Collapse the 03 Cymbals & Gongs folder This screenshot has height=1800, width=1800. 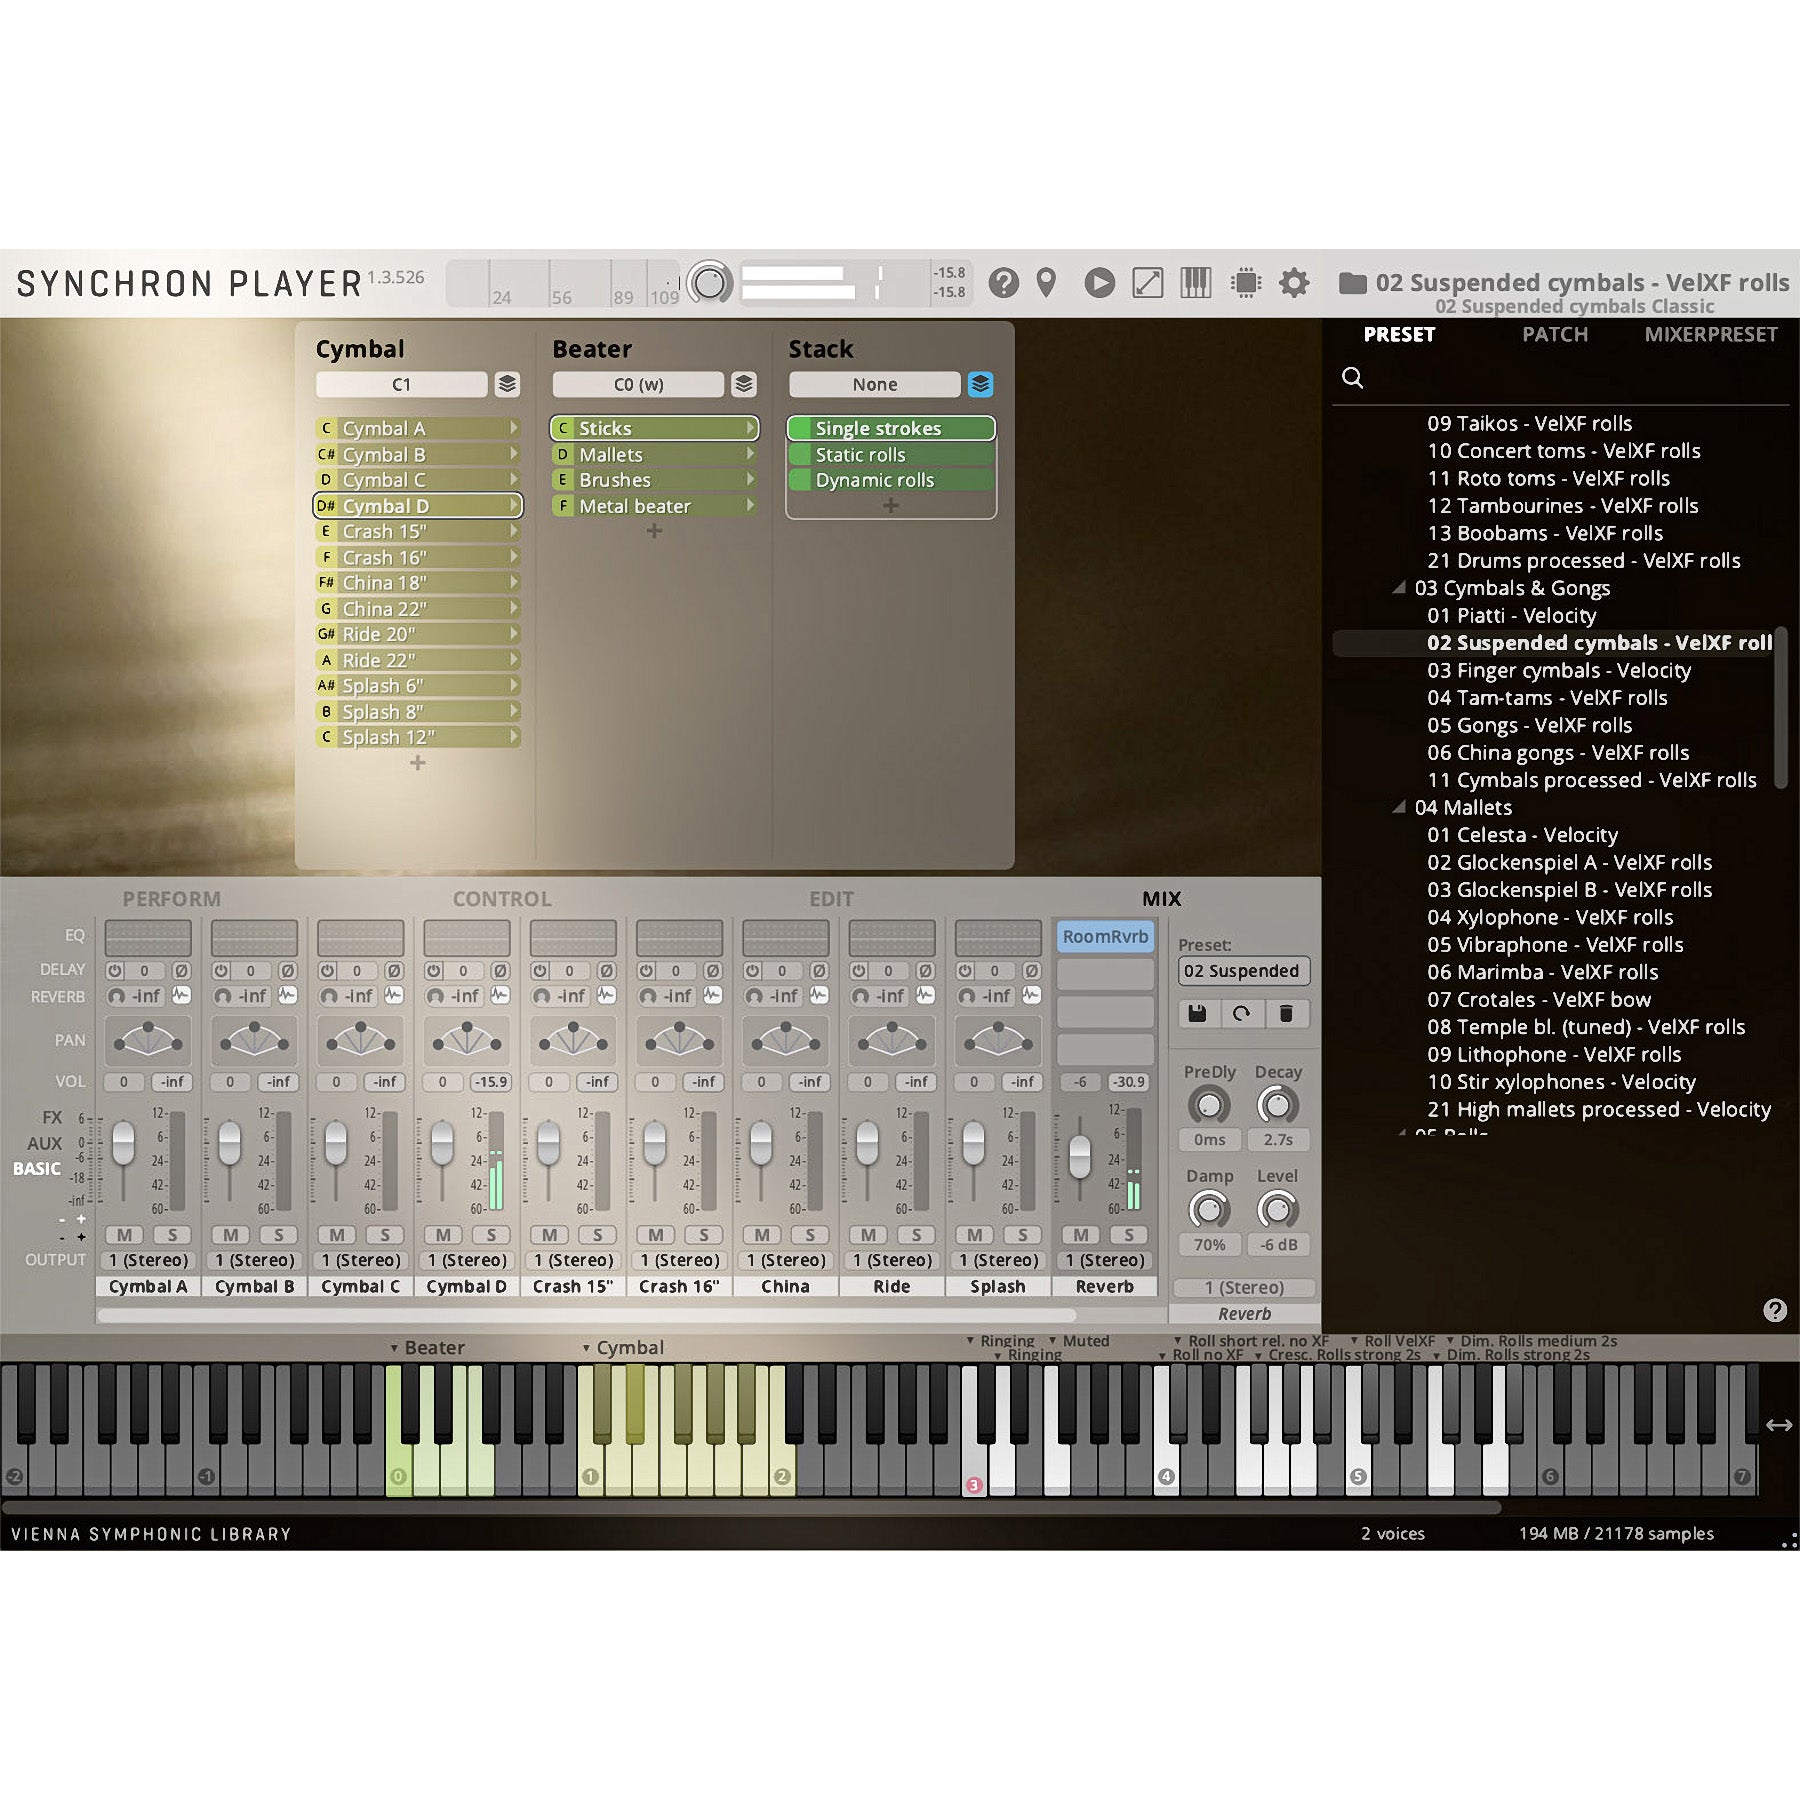tap(1399, 588)
